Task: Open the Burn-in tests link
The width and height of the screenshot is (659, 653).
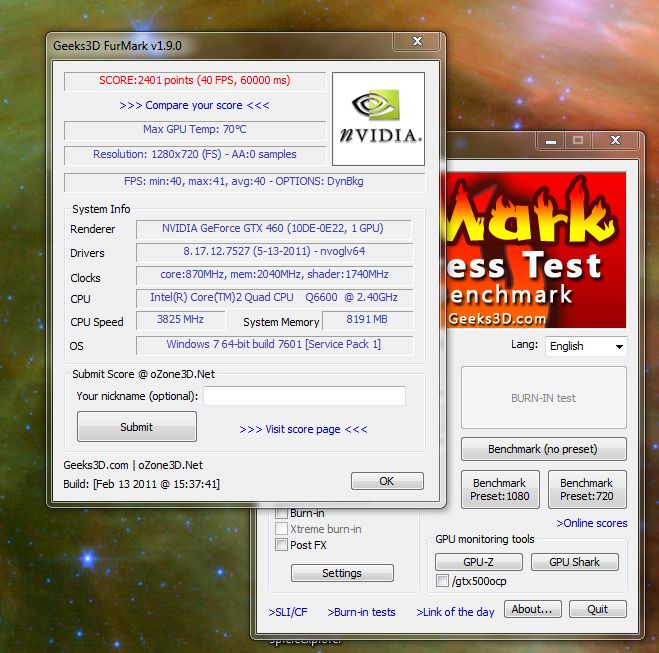Action: click(361, 612)
